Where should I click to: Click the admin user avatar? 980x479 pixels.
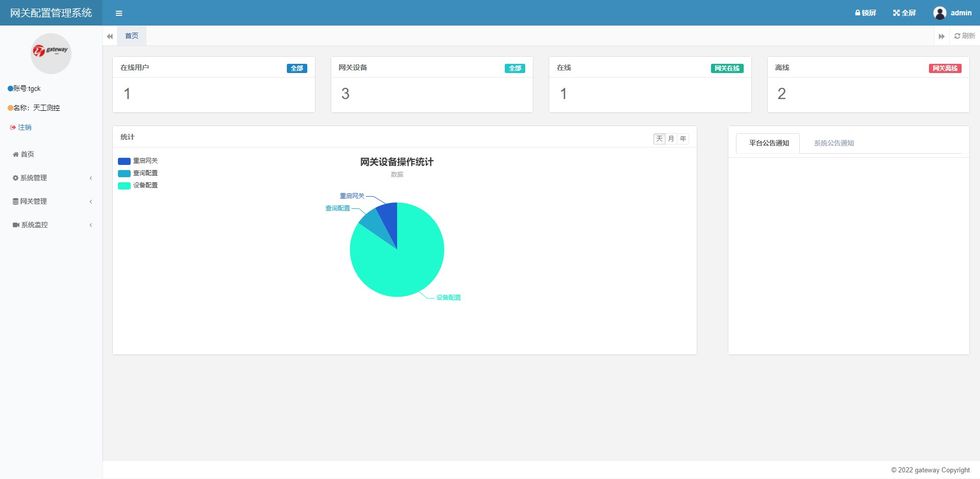pyautogui.click(x=939, y=13)
